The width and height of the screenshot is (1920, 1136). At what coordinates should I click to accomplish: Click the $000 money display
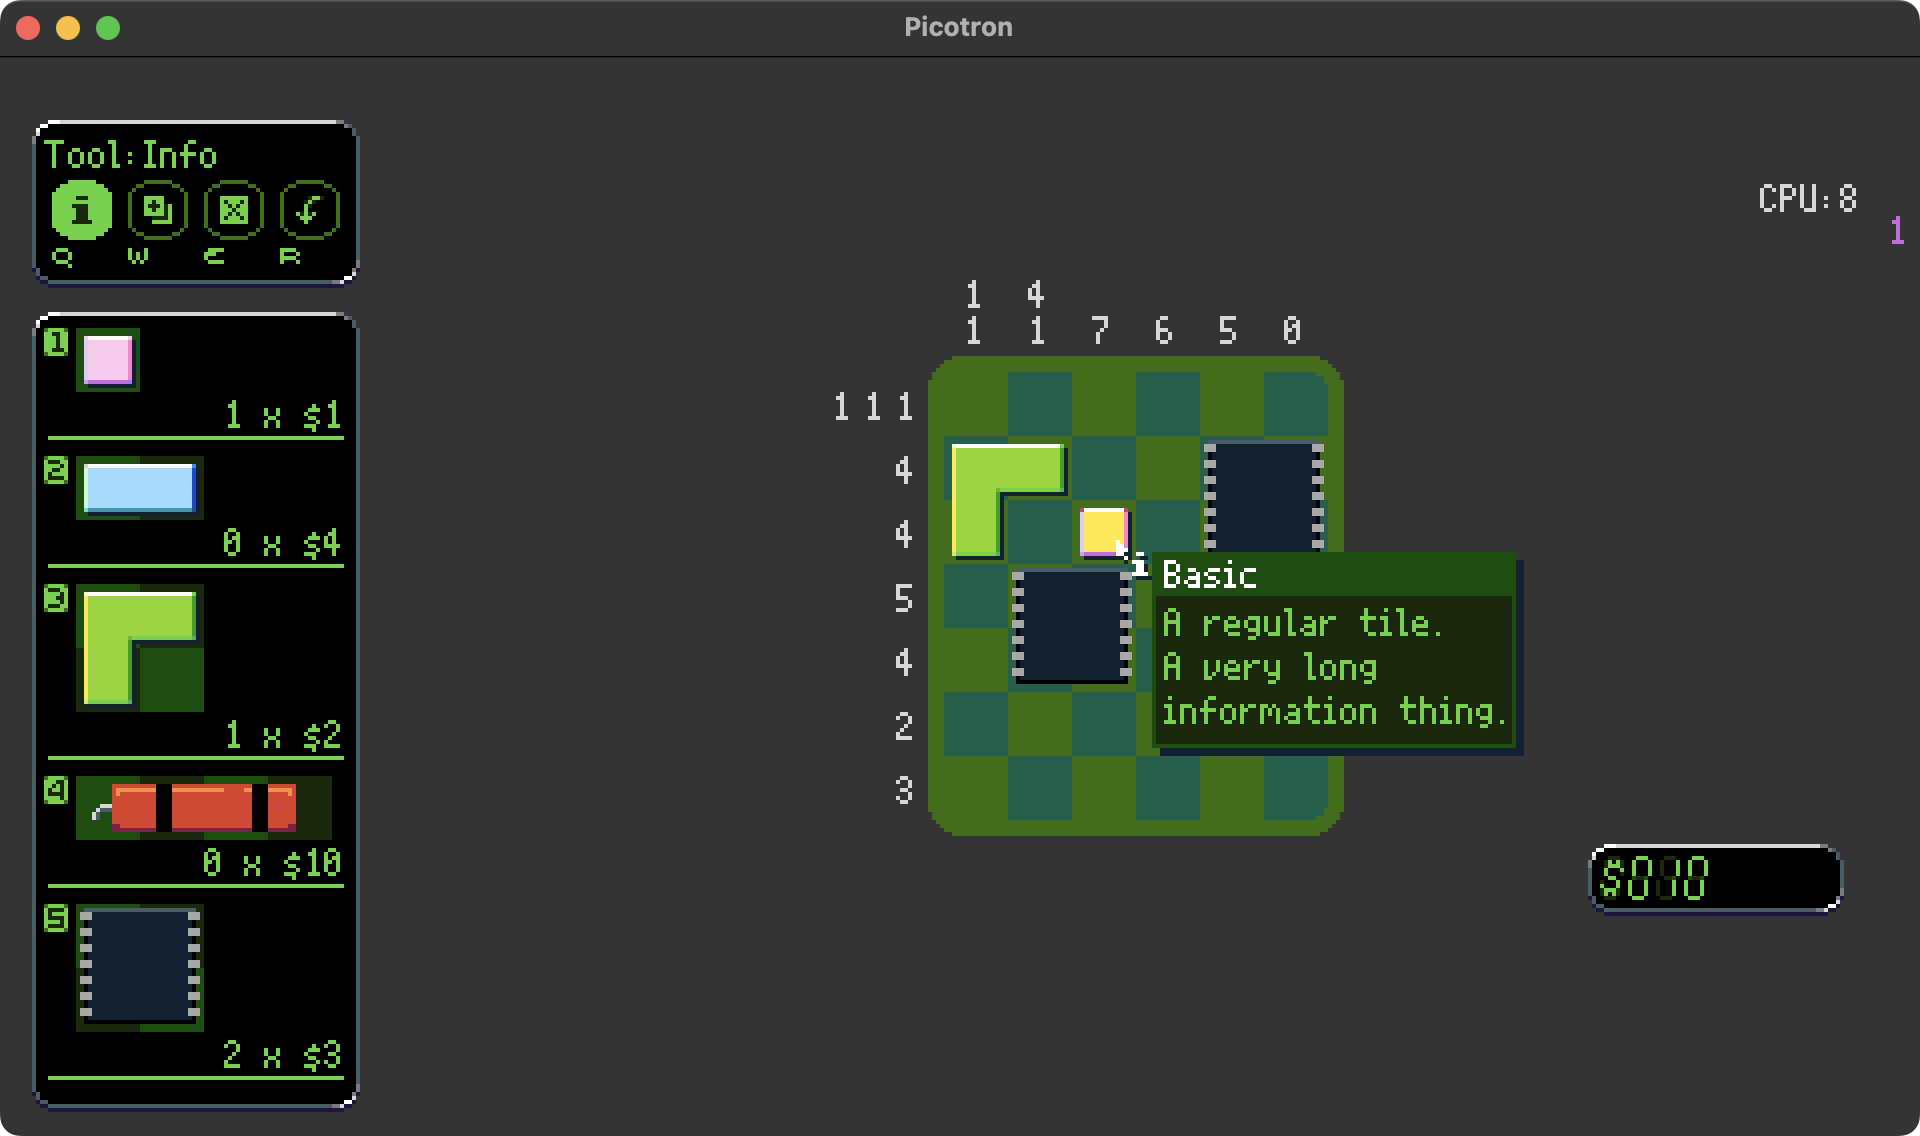[1716, 878]
